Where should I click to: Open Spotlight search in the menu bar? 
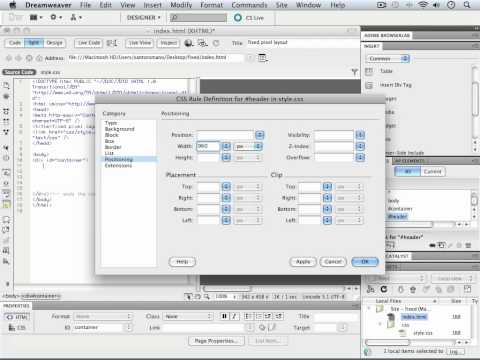point(467,5)
